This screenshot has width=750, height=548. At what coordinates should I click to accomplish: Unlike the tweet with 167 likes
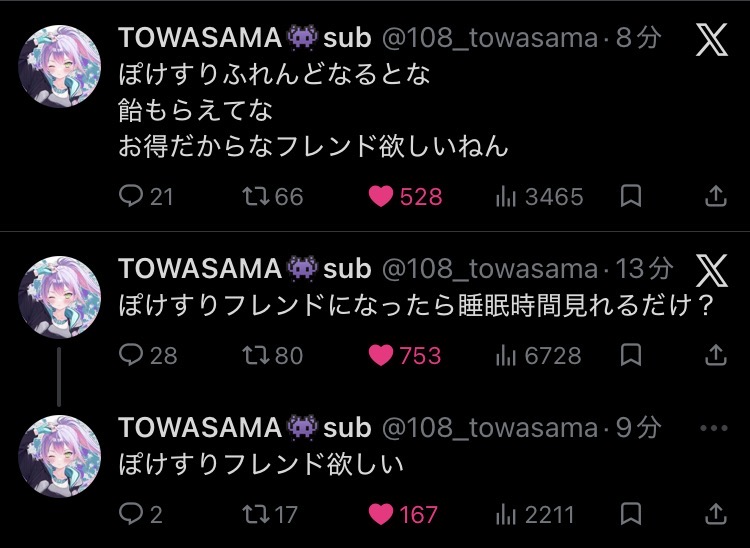click(x=381, y=514)
